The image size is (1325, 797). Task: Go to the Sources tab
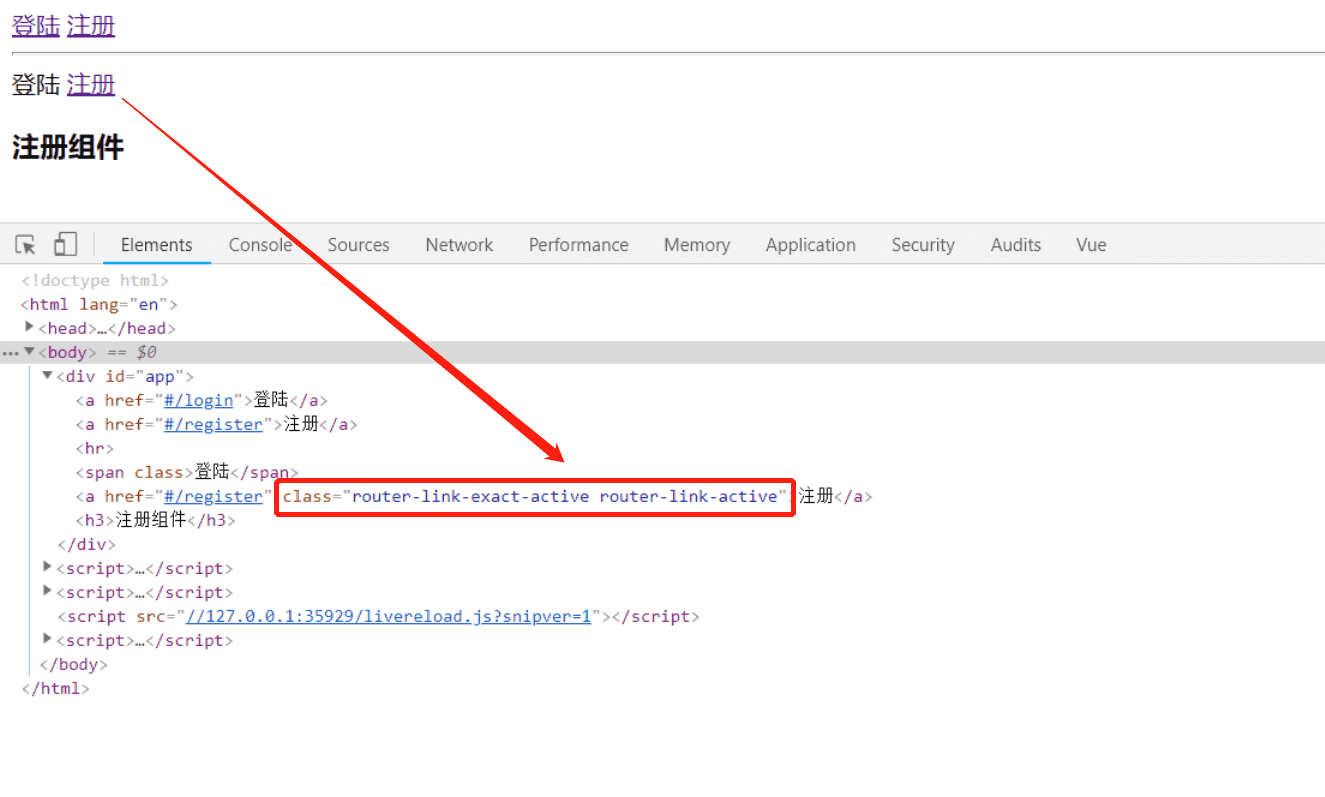[358, 245]
